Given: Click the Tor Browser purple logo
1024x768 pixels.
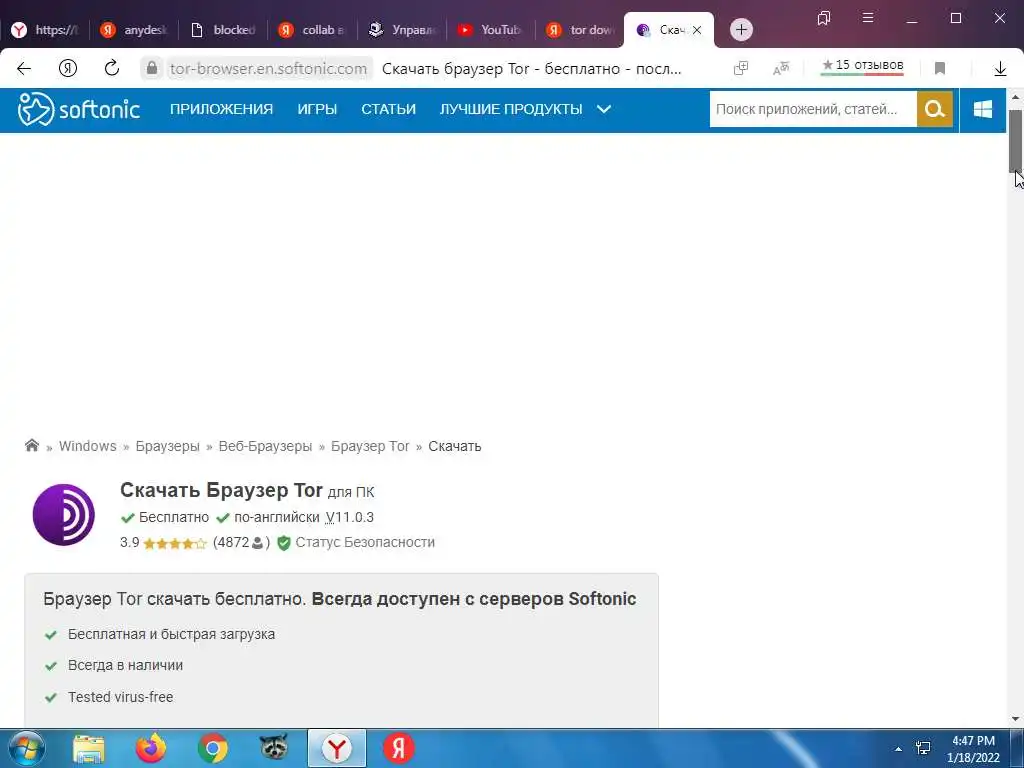Looking at the screenshot, I should click(x=64, y=515).
